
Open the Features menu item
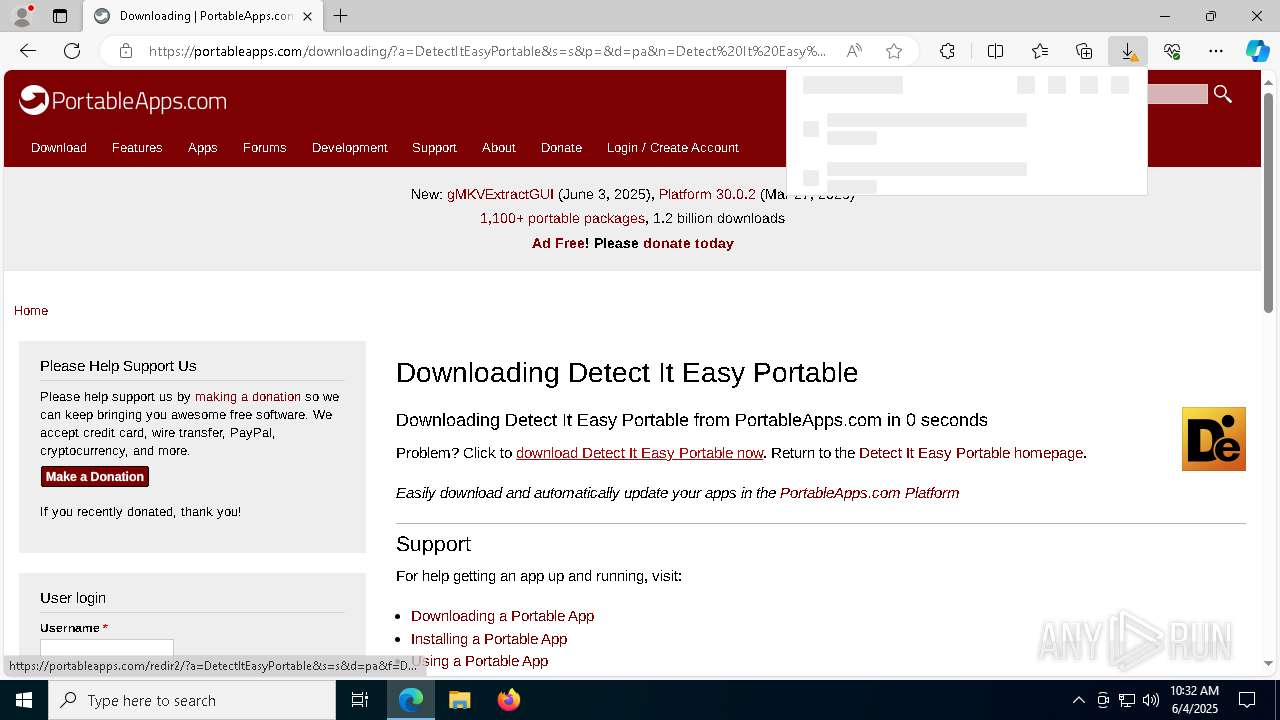coord(137,147)
